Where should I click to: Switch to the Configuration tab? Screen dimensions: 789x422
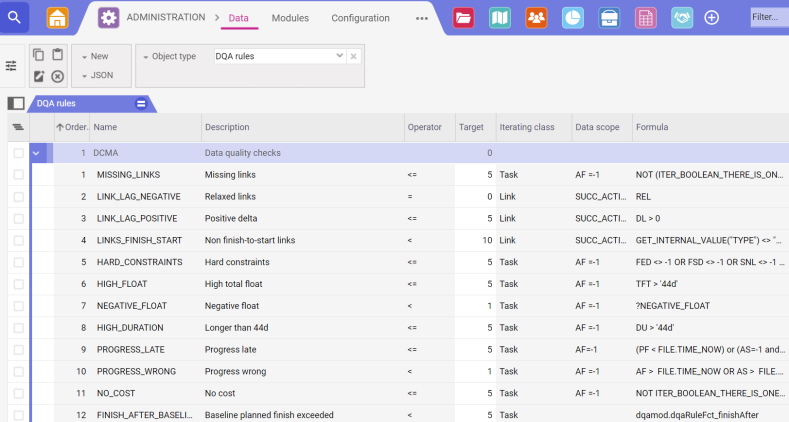pos(360,18)
